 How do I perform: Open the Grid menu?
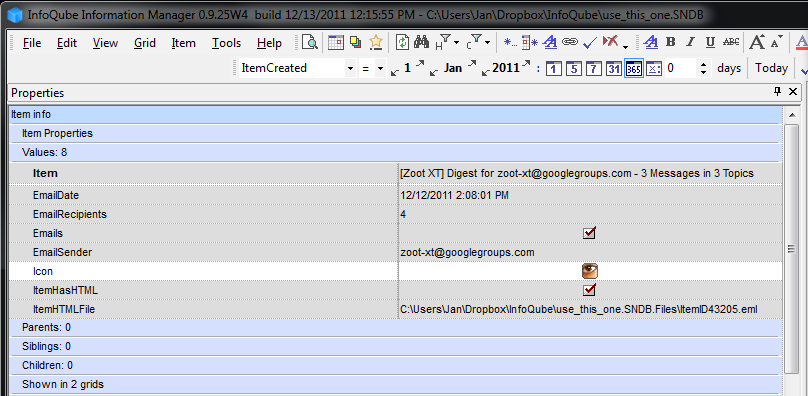click(145, 43)
